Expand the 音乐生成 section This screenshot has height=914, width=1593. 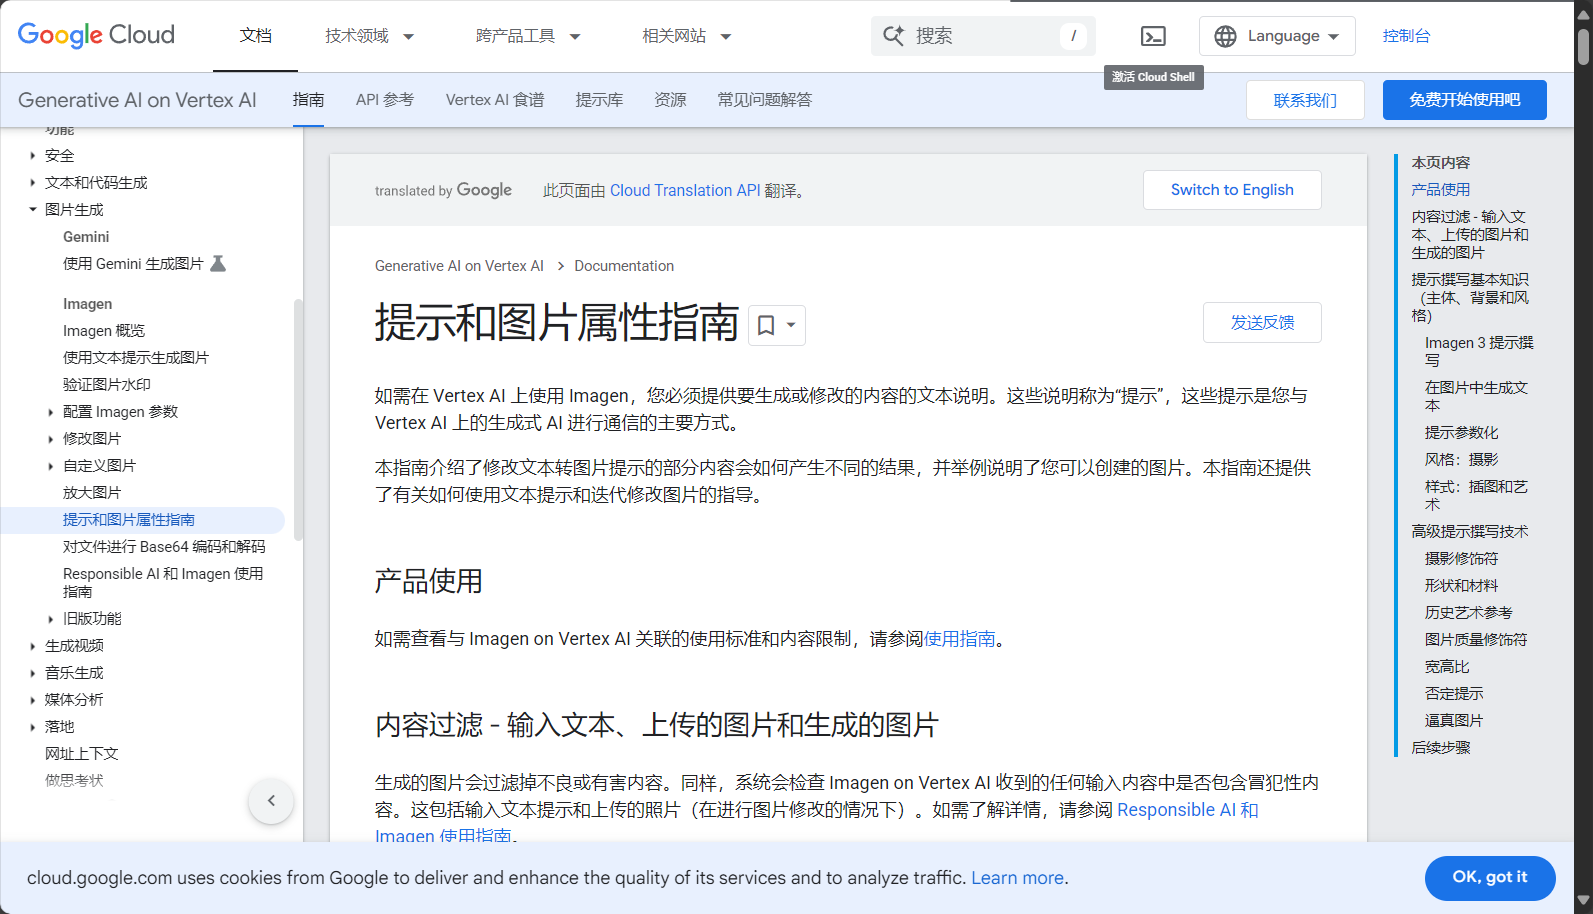[x=32, y=673]
